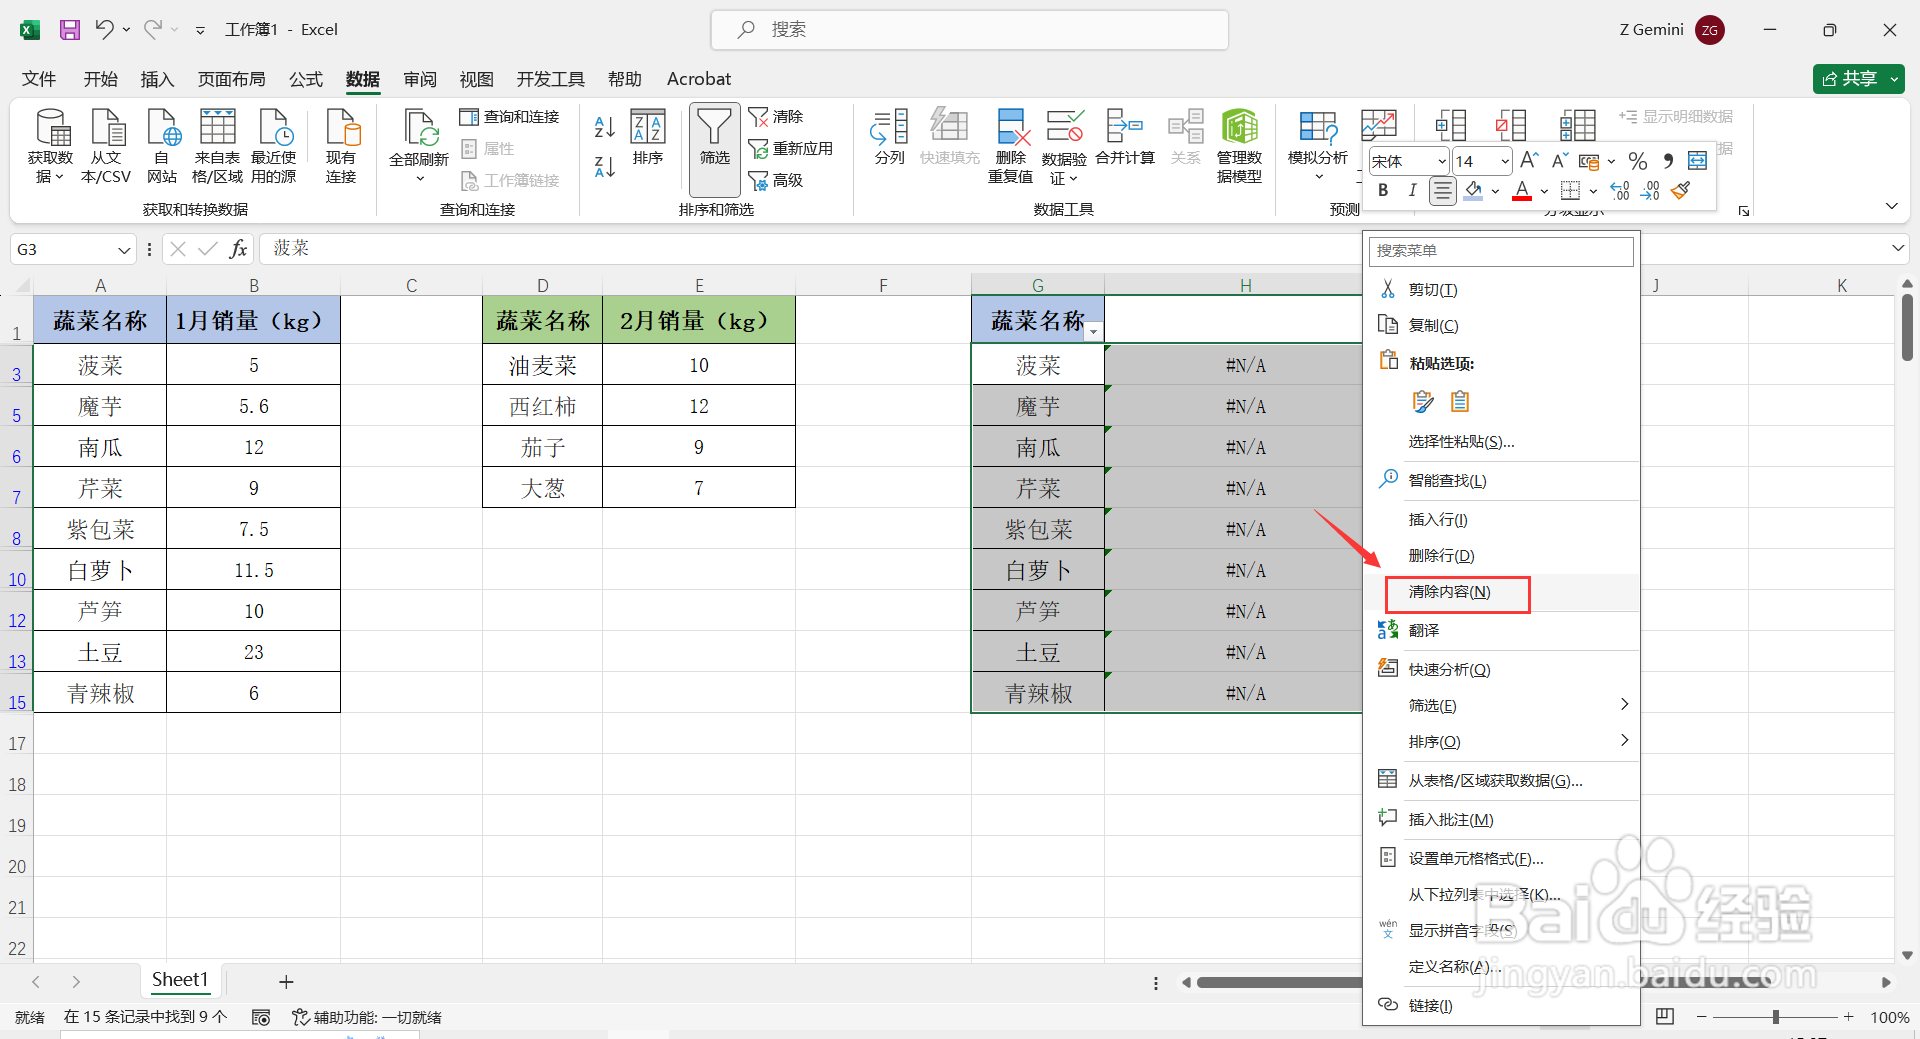Image resolution: width=1920 pixels, height=1039 pixels.
Task: Click the 共享 (Share) button
Action: point(1857,78)
